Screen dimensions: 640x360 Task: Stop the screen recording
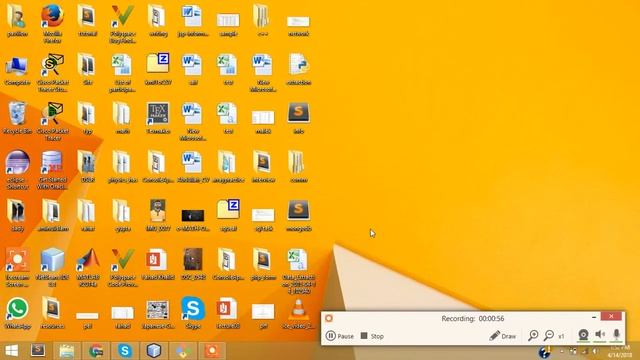click(372, 336)
